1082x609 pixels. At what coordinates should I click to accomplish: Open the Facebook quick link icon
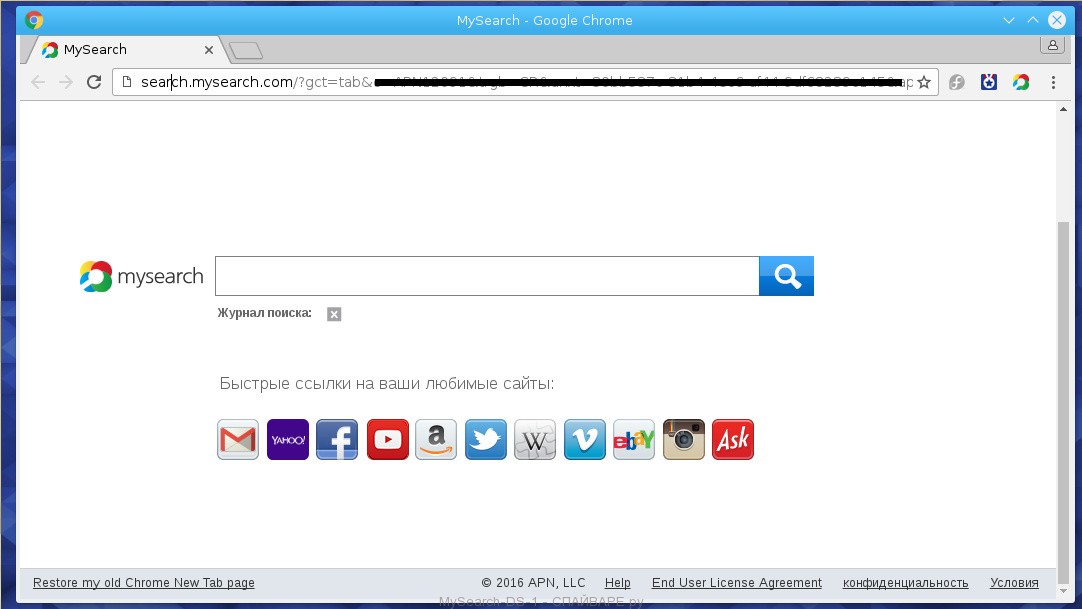(337, 440)
